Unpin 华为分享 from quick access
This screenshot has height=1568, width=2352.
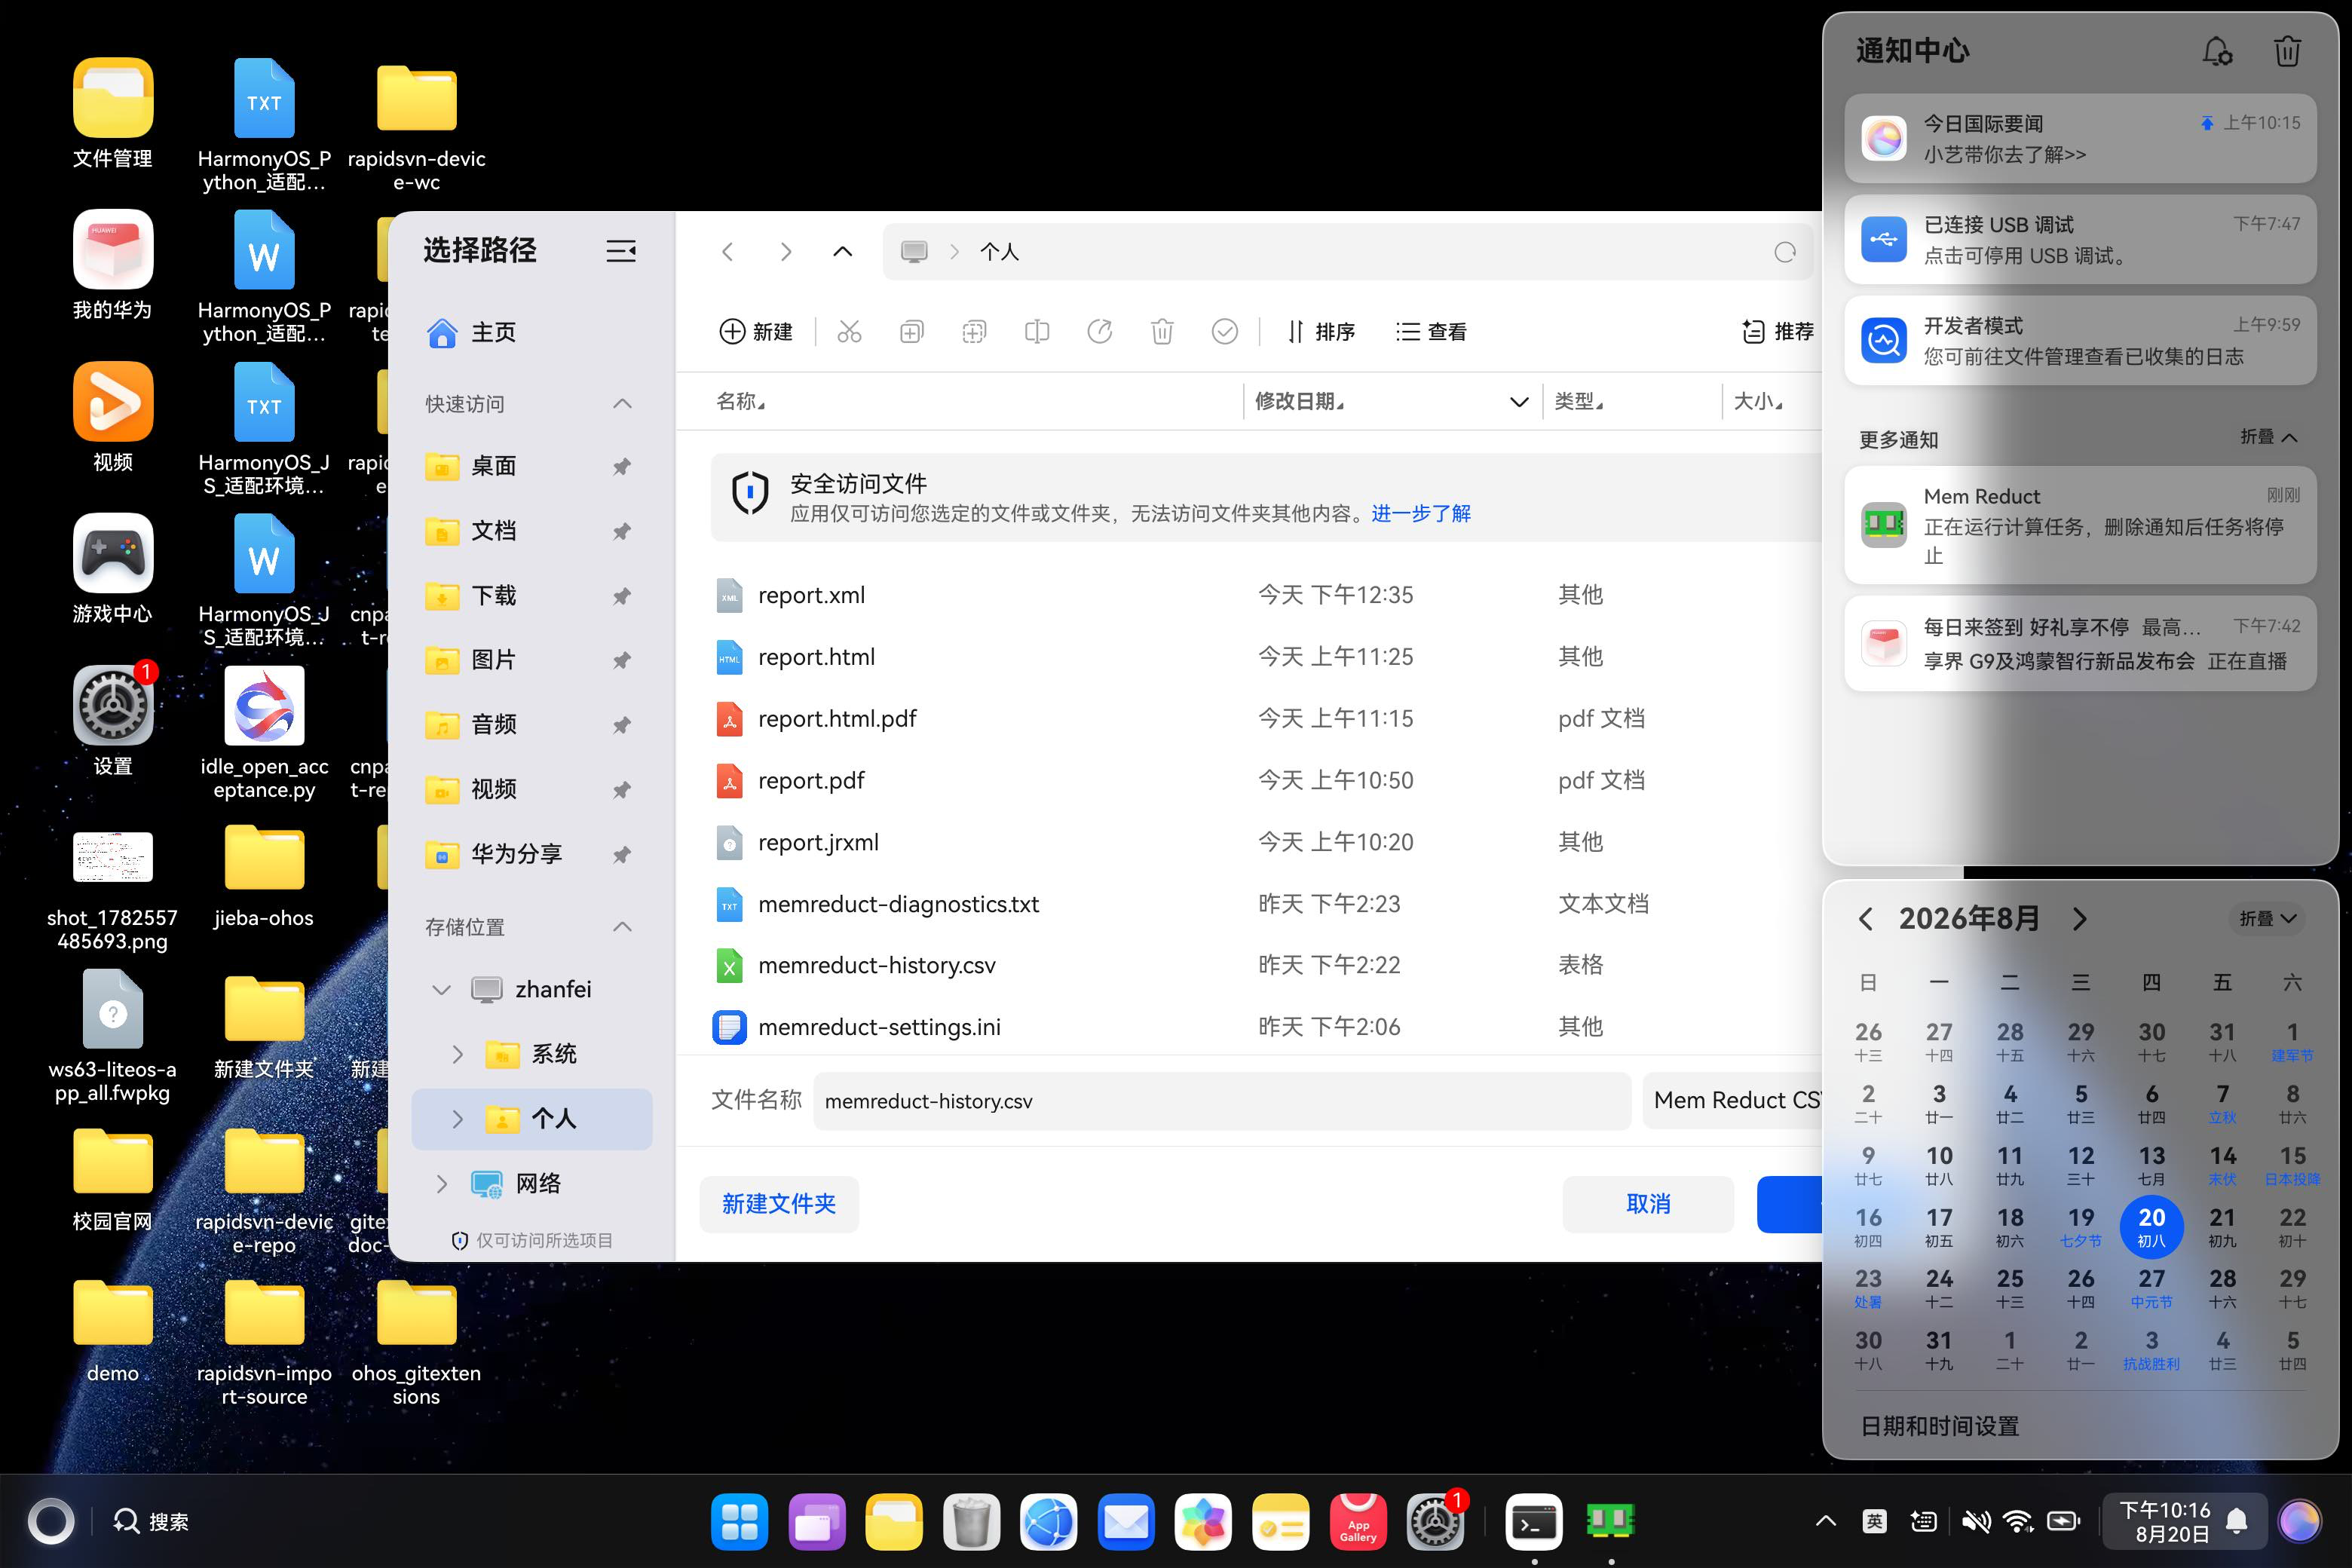[x=622, y=854]
